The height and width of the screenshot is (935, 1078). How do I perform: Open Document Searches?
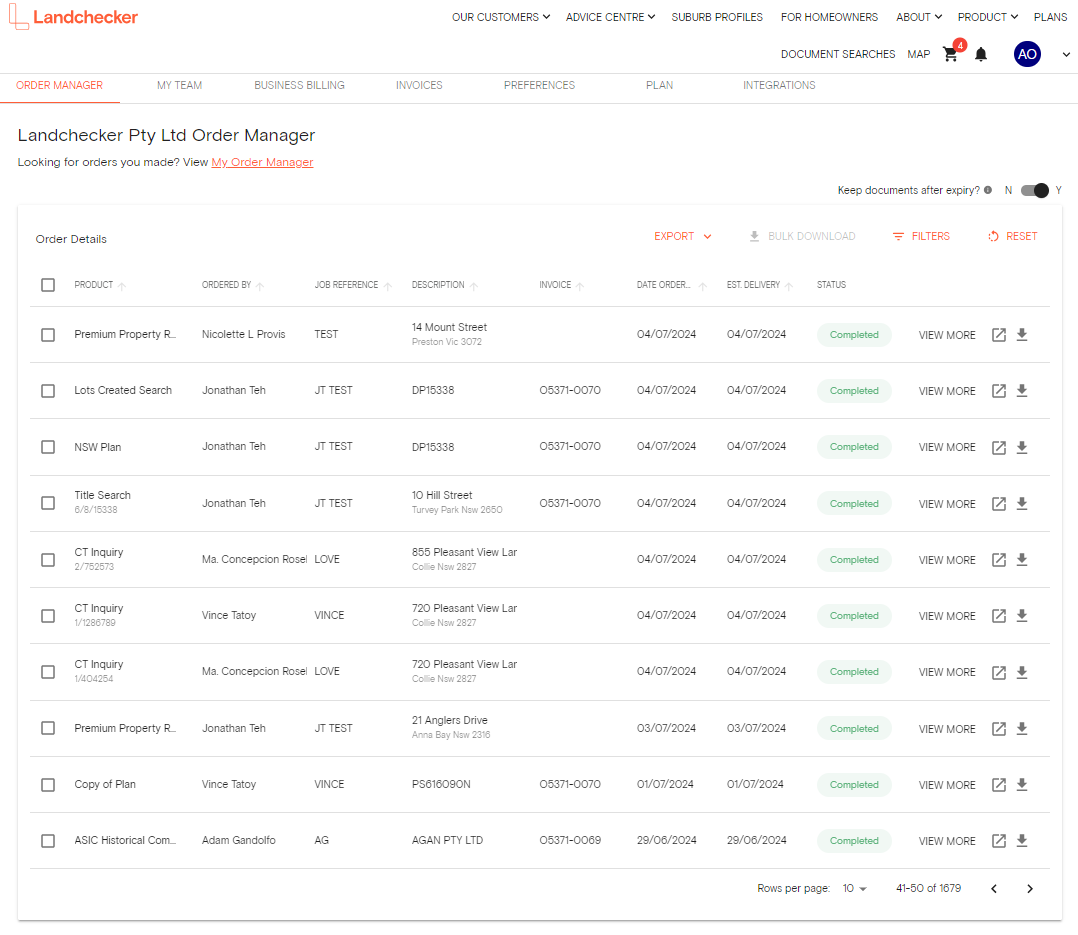pos(837,54)
